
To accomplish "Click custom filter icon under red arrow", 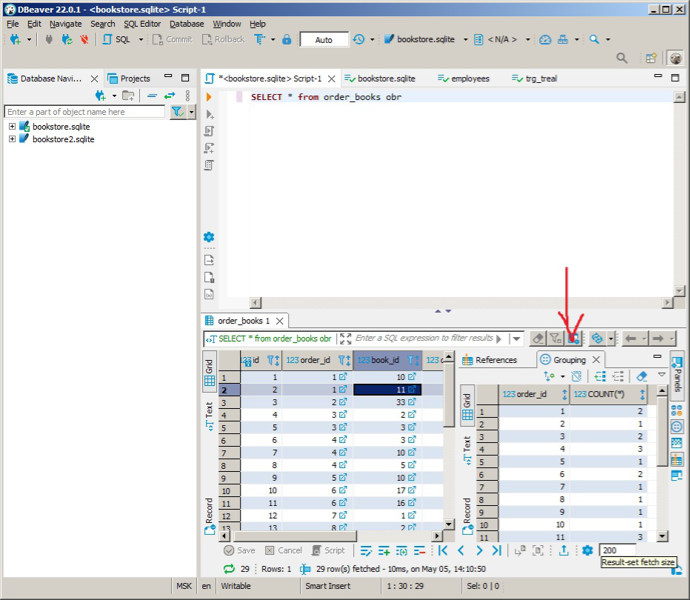I will [573, 338].
